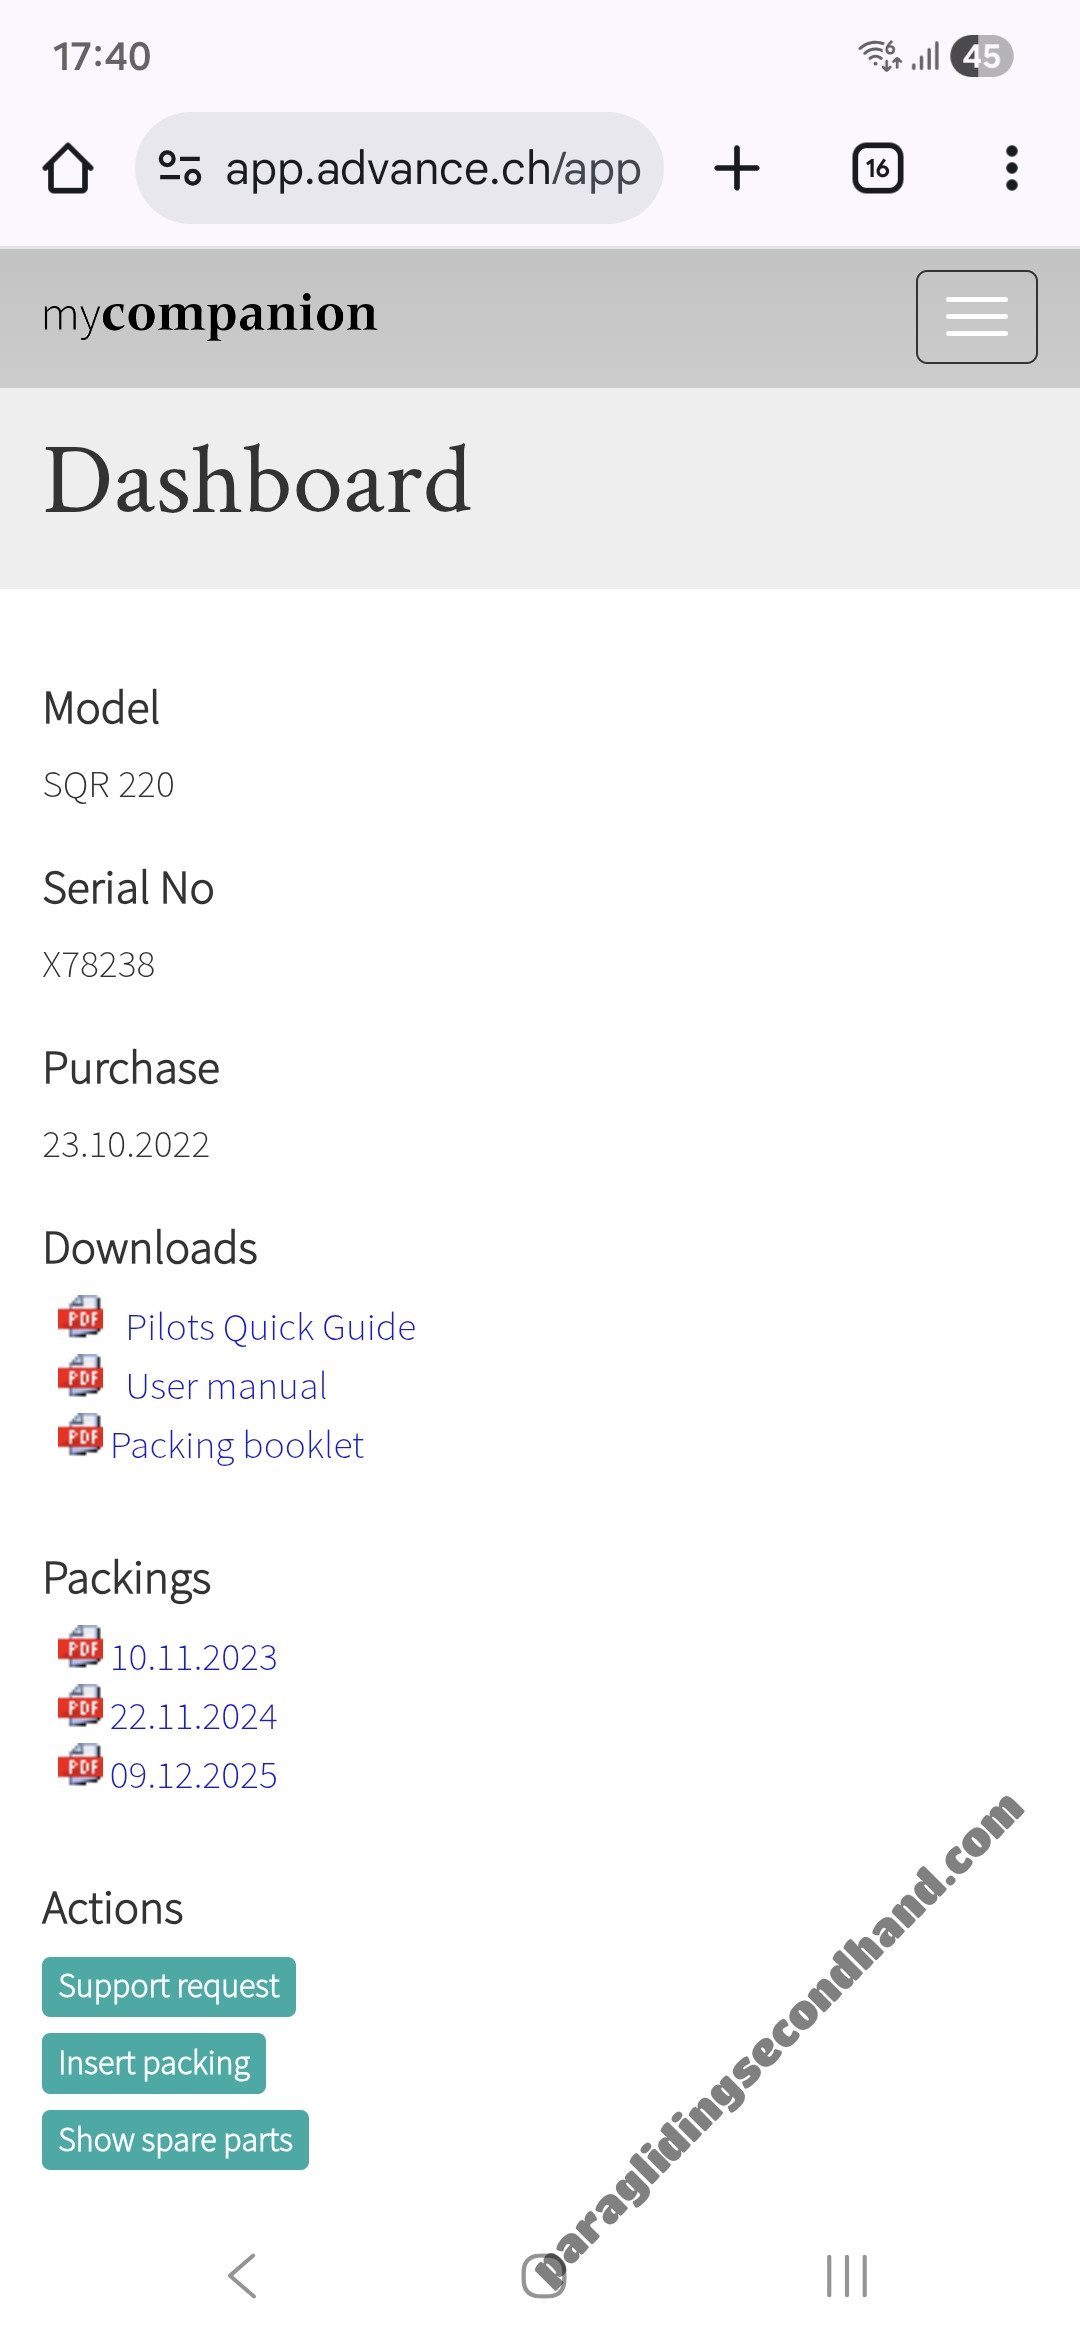Tap the browser home icon
1080x2340 pixels.
click(x=68, y=168)
